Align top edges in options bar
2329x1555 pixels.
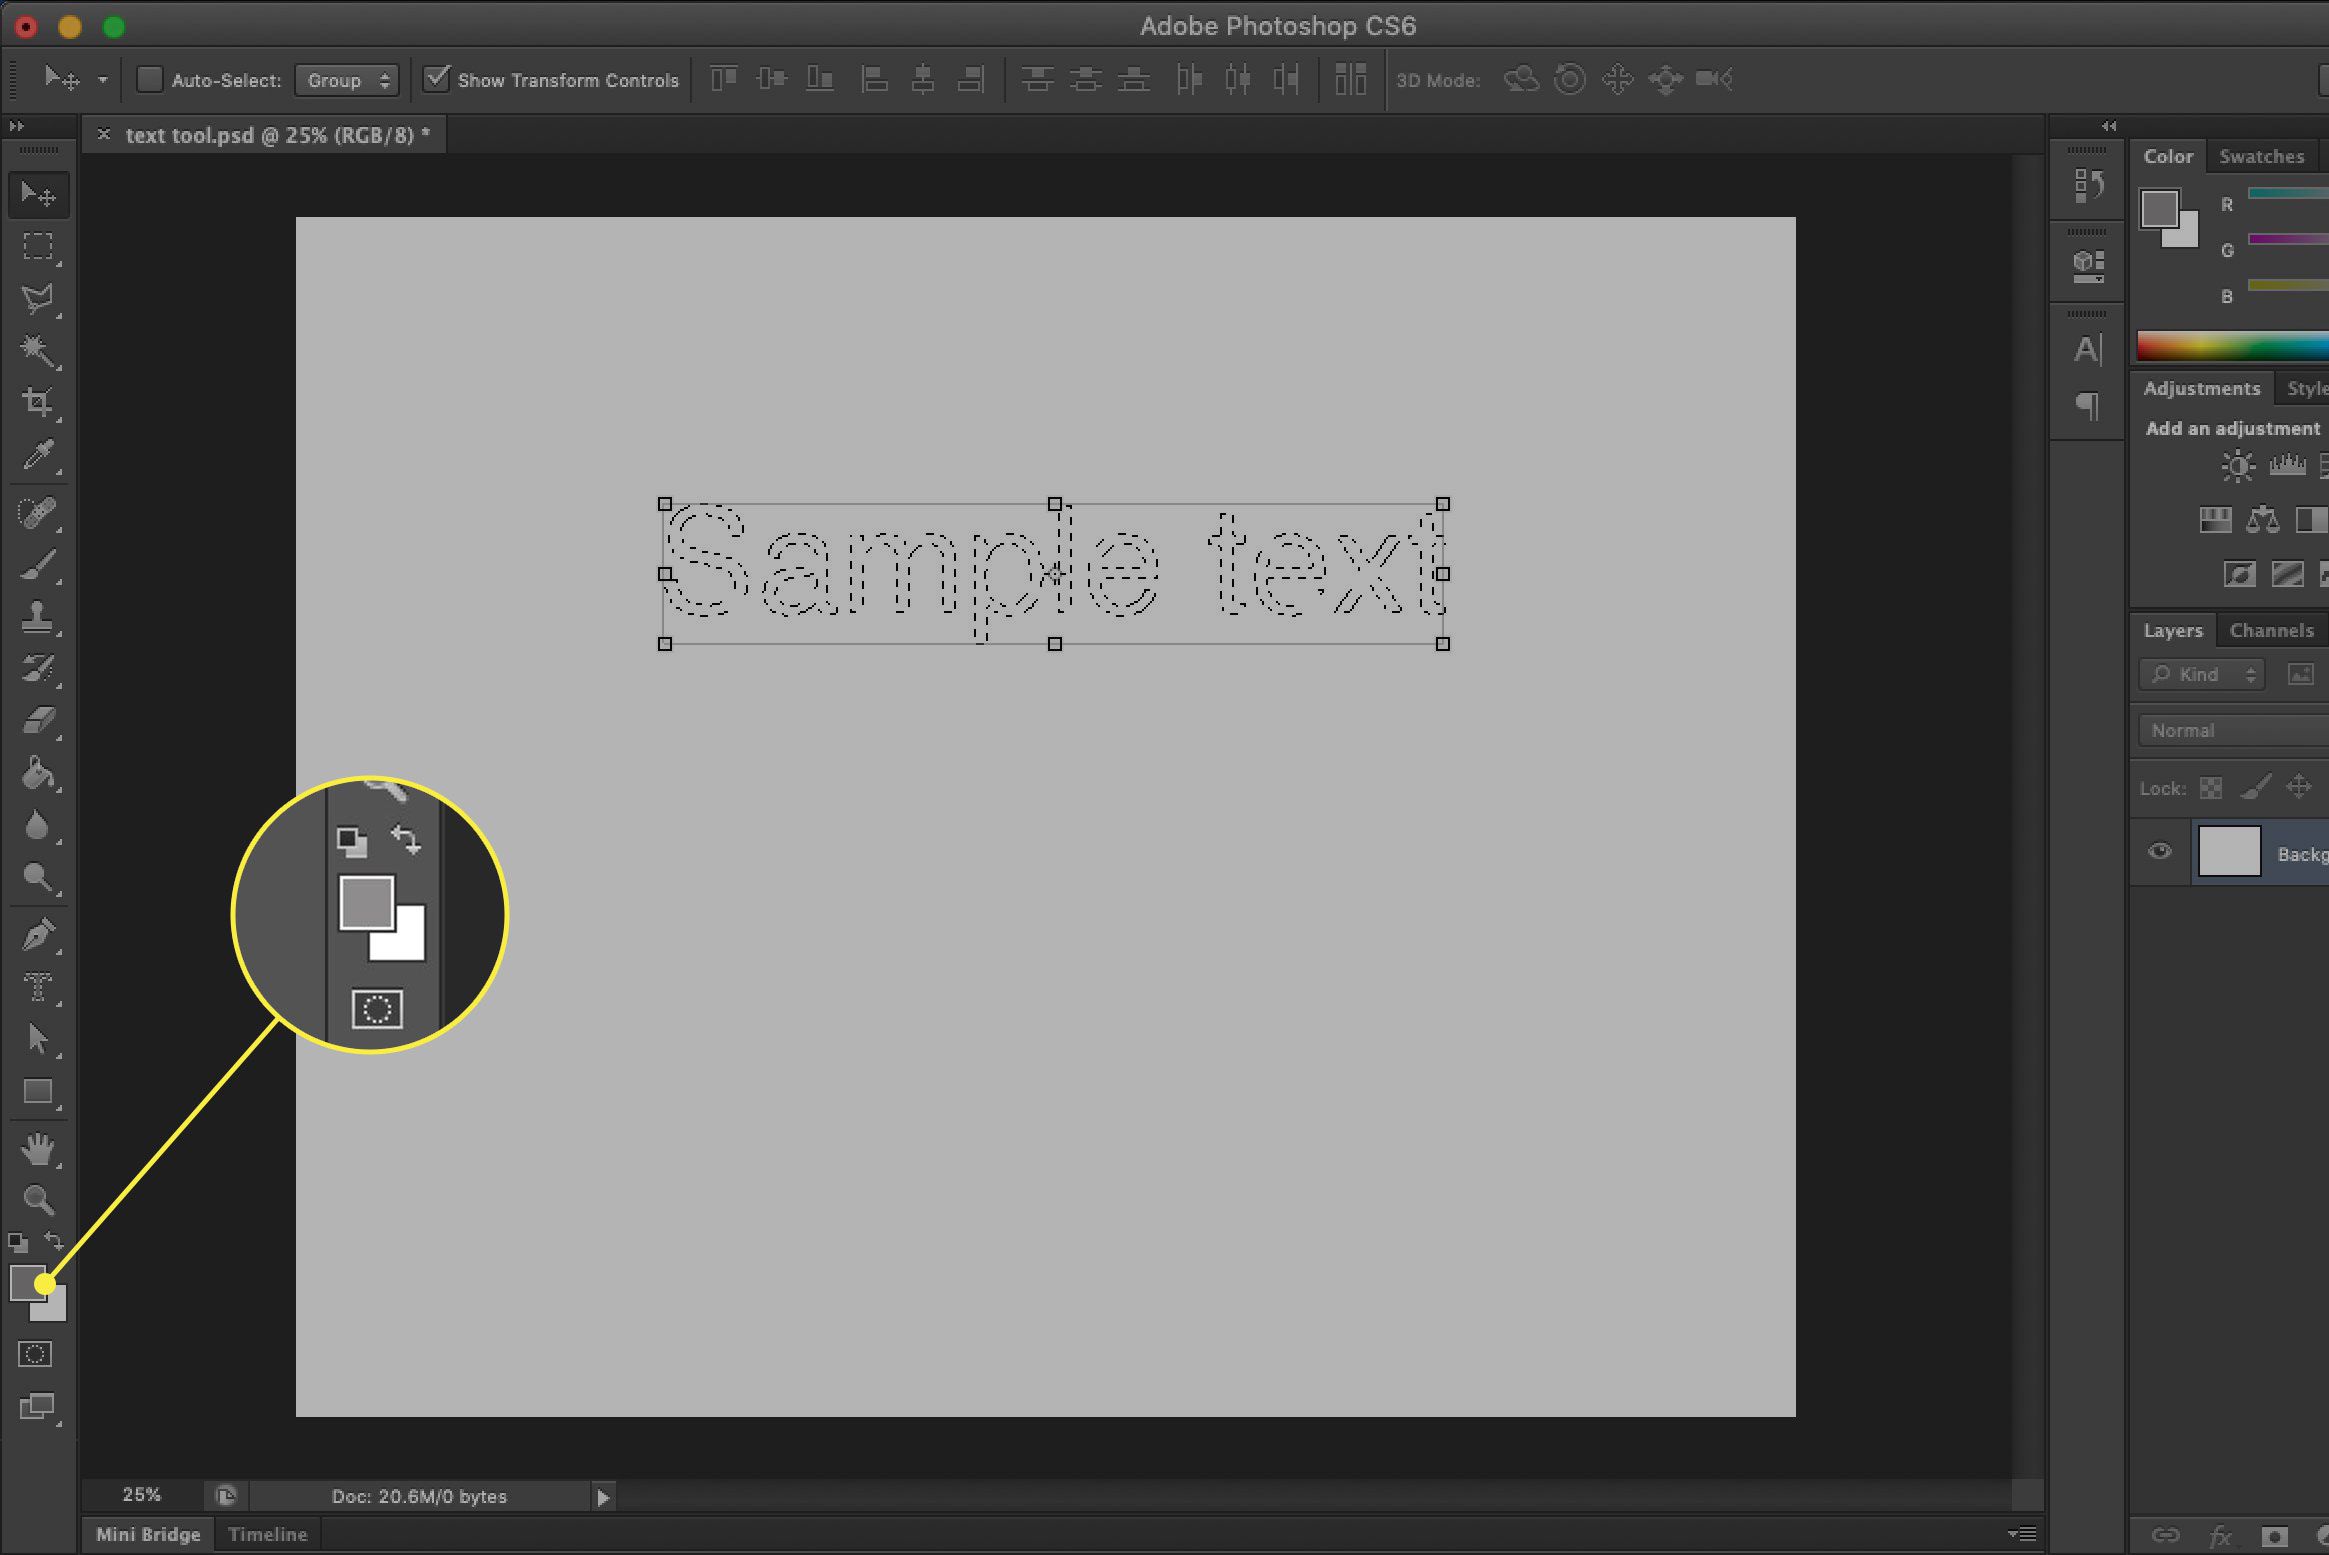point(723,79)
